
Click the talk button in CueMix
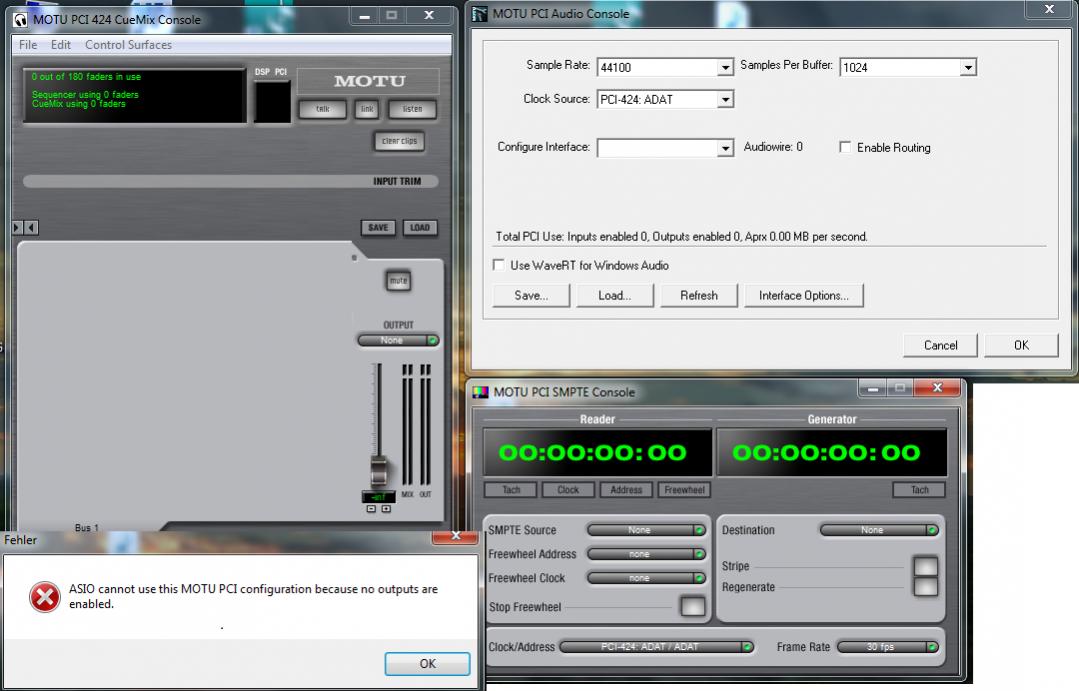point(322,109)
